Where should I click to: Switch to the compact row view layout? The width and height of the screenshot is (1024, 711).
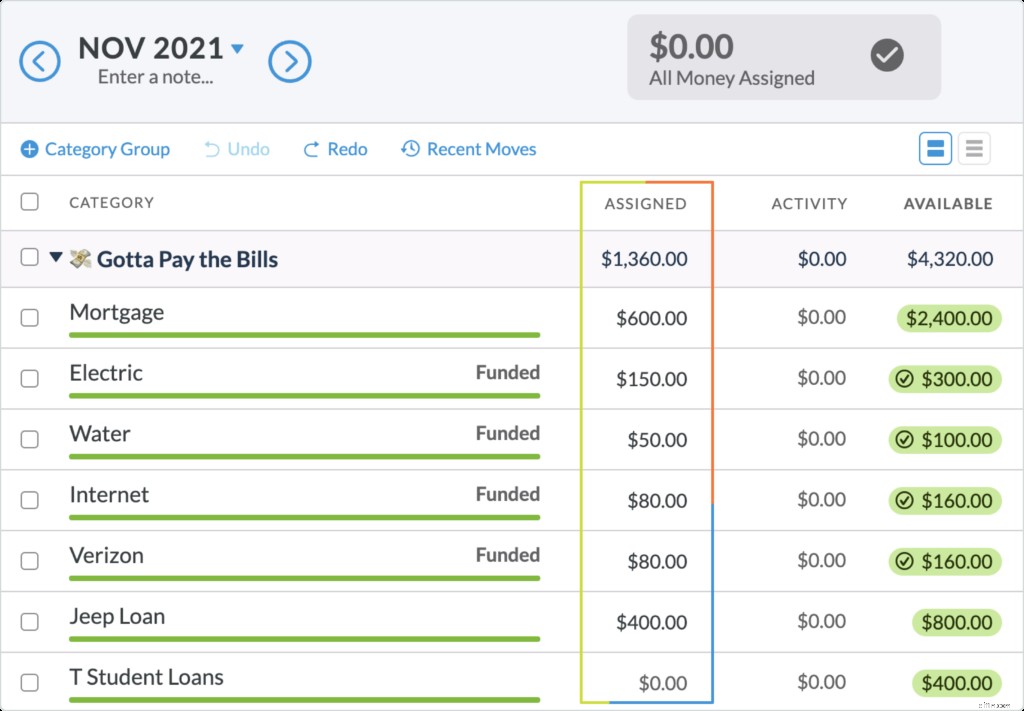973,147
